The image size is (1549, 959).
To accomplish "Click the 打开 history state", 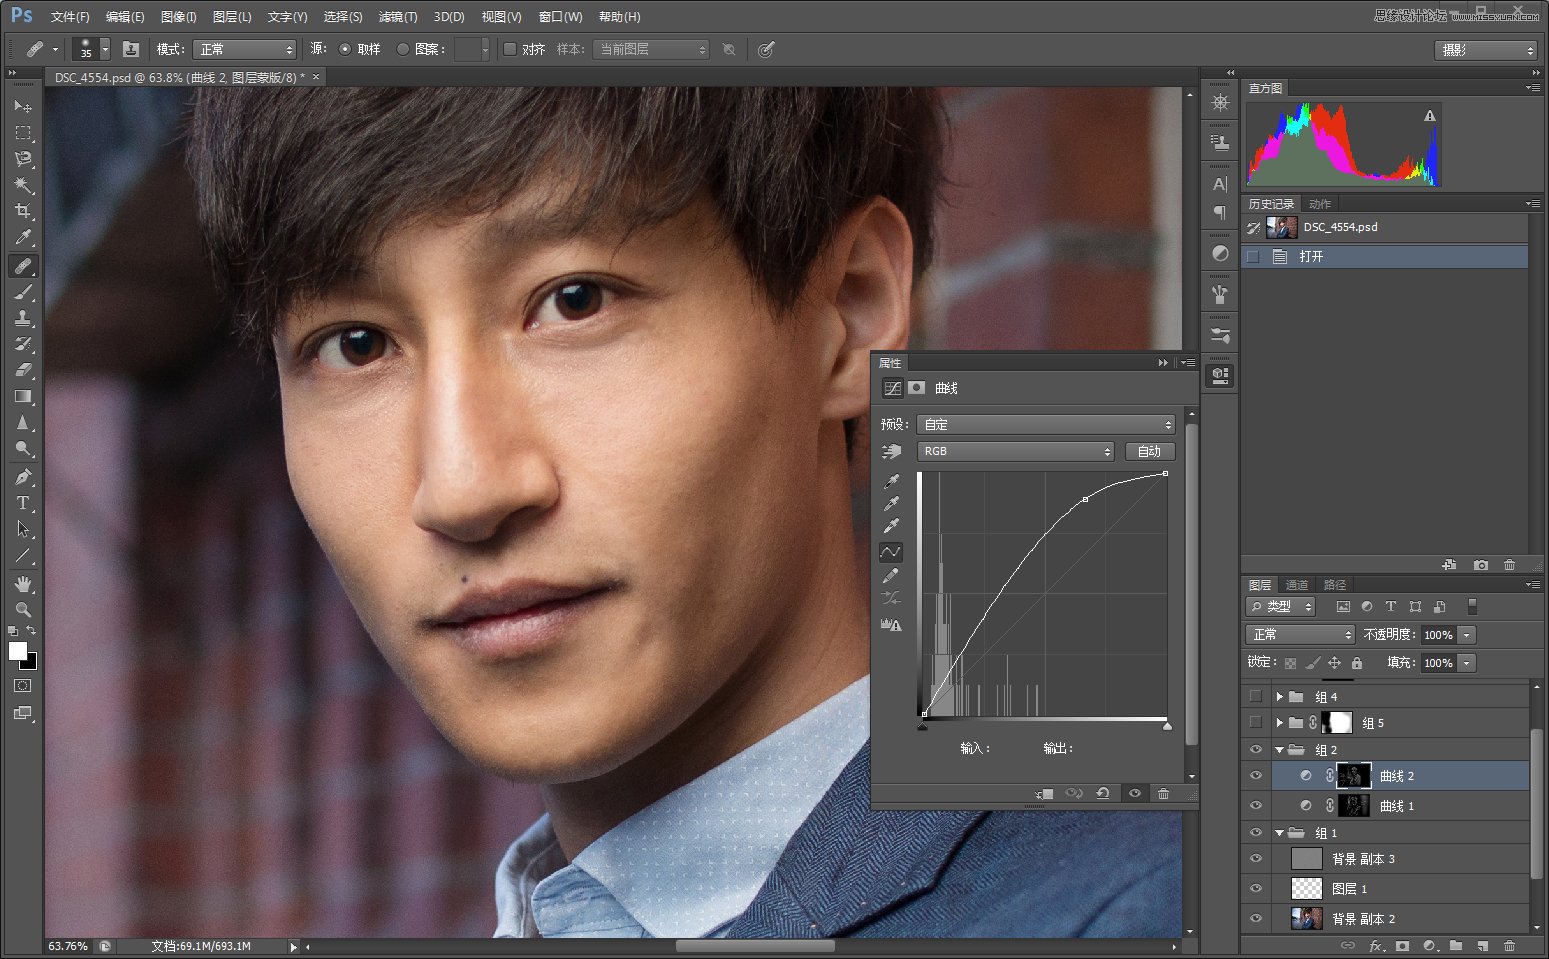I will pyautogui.click(x=1313, y=256).
